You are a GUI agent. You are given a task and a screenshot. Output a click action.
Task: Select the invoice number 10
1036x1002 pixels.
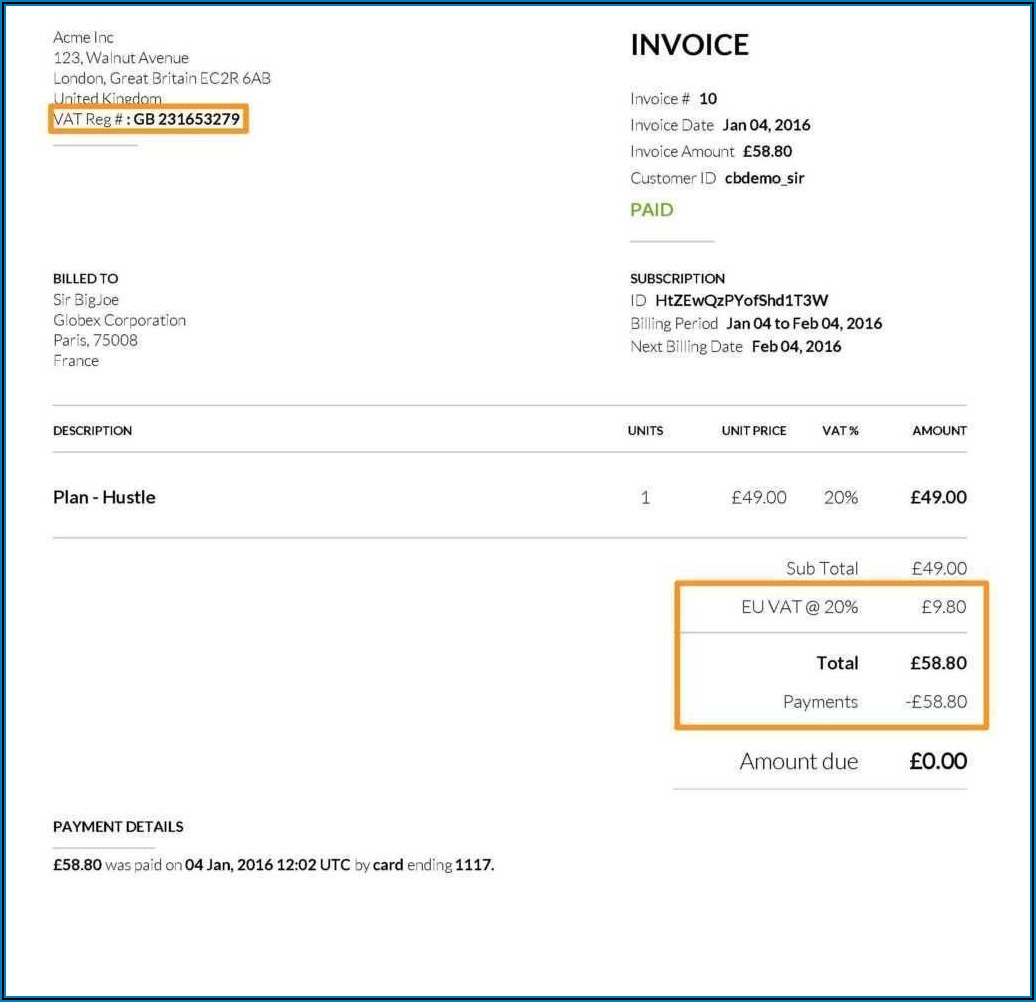pyautogui.click(x=708, y=99)
